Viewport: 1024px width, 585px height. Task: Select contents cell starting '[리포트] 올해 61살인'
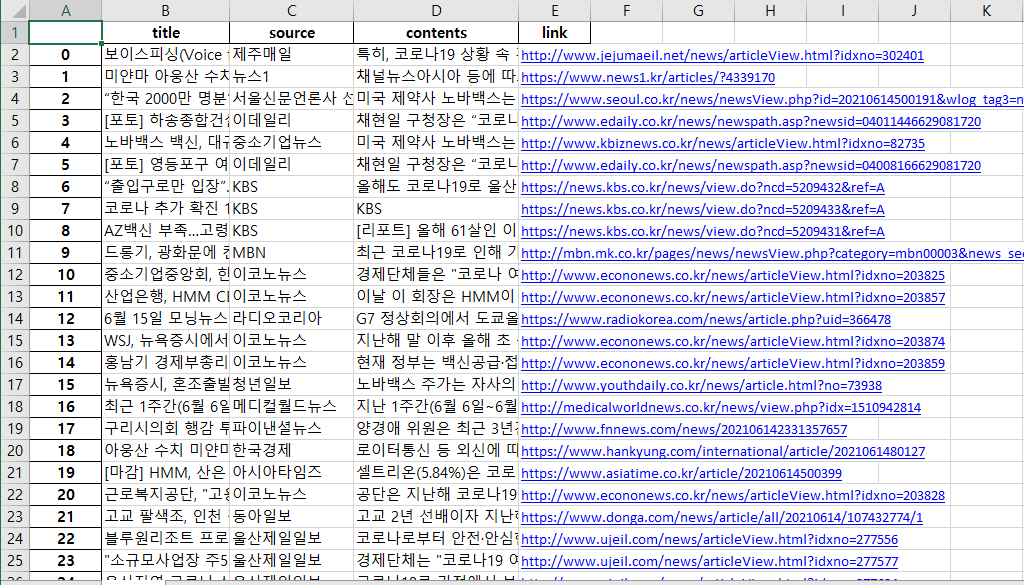pos(436,230)
